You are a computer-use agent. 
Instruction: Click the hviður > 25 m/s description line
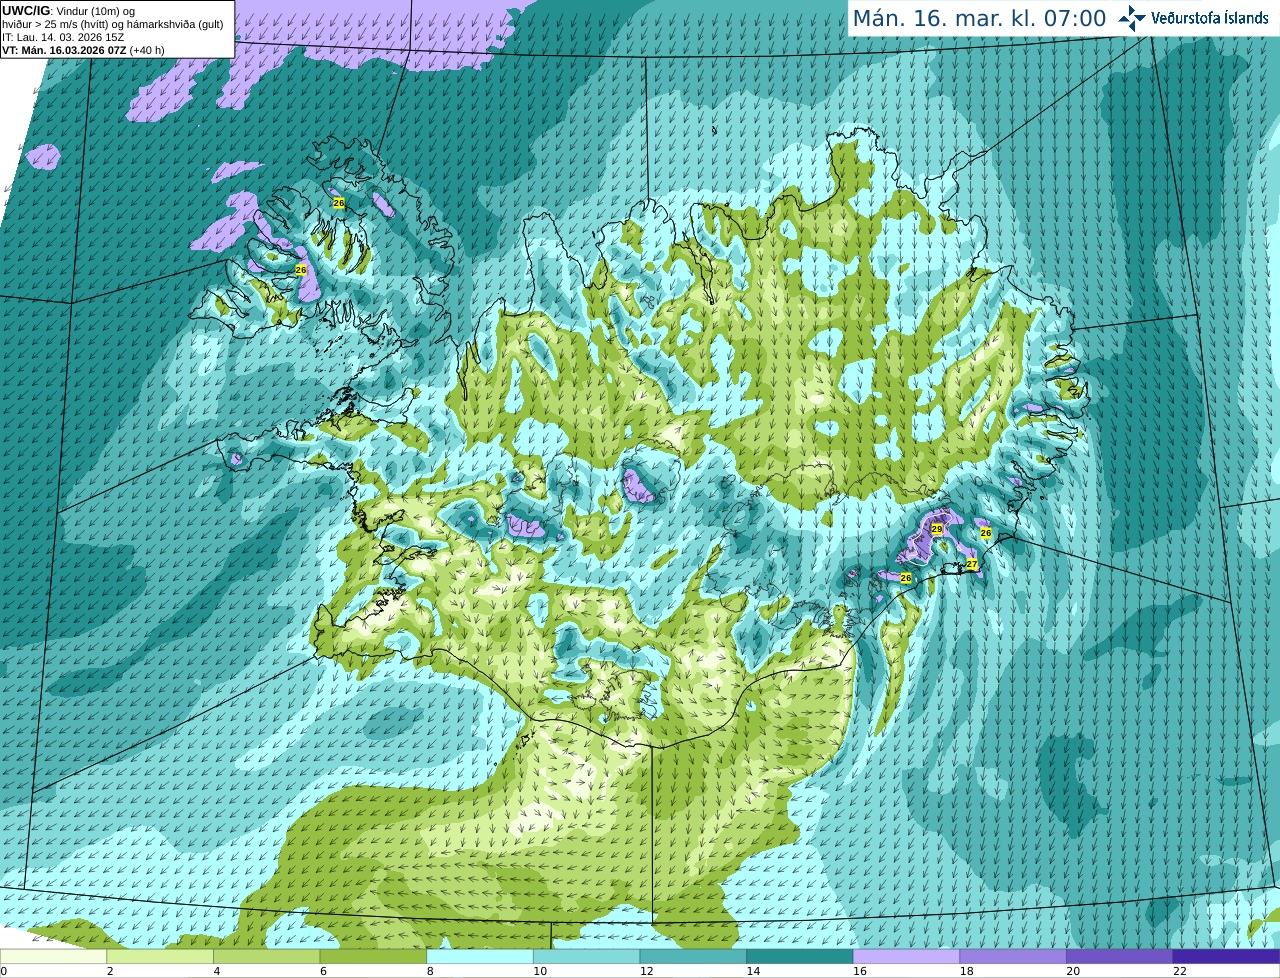click(x=113, y=24)
